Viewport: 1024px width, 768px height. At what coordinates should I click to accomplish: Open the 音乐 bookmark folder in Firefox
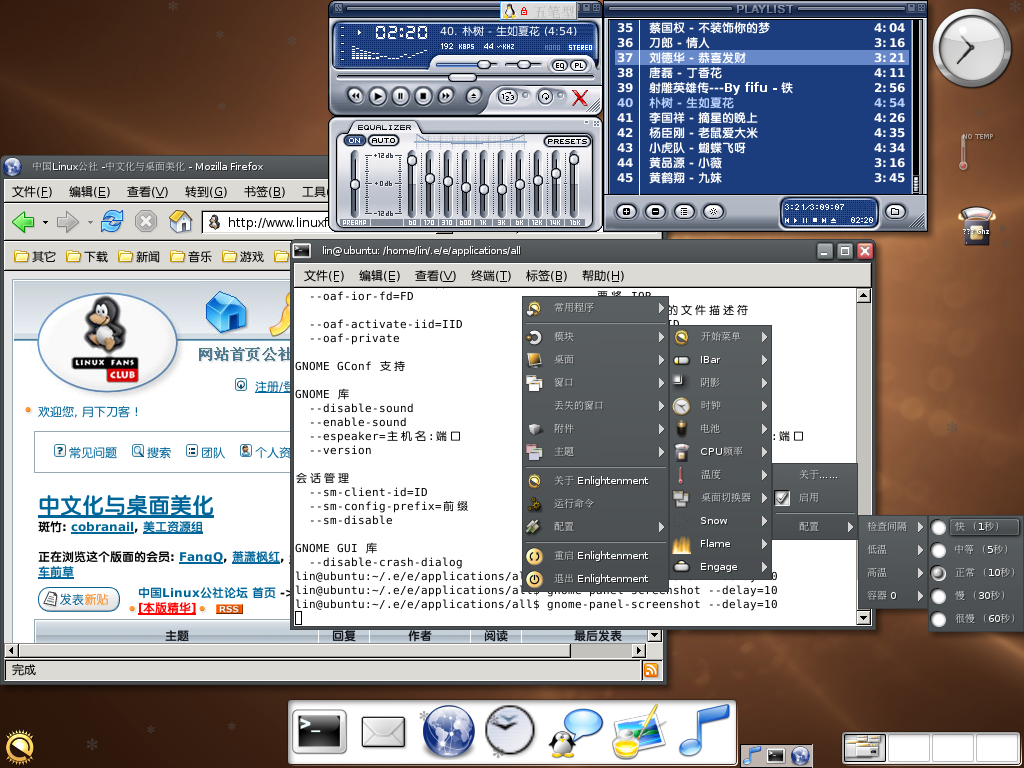pos(191,257)
